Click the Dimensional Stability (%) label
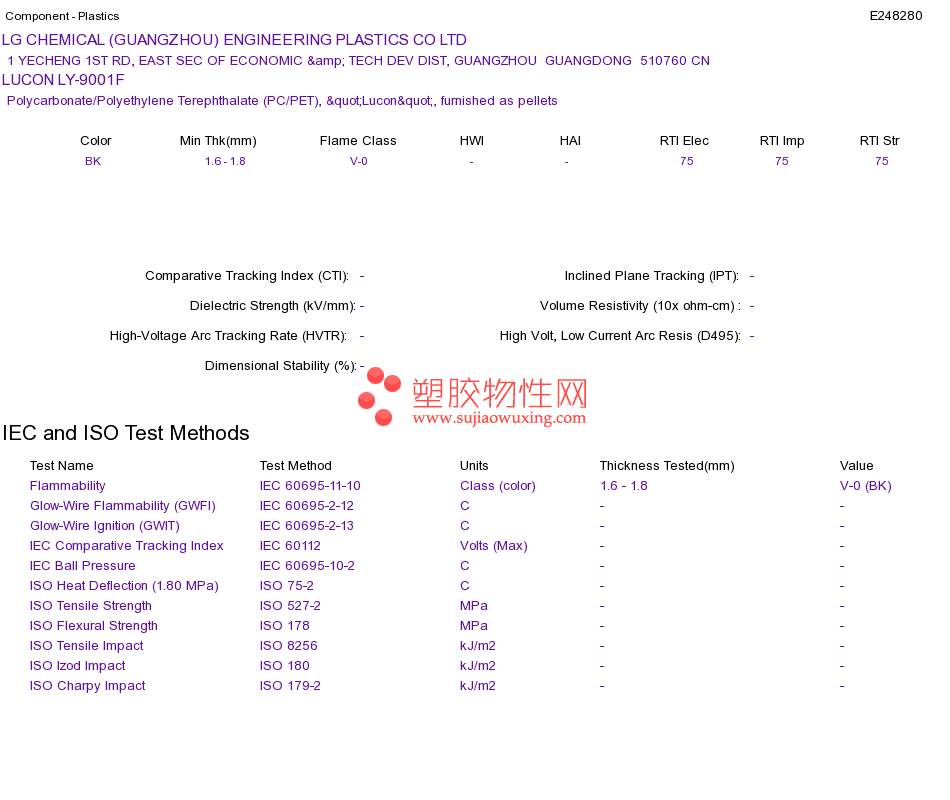This screenshot has height=800, width=950. pos(281,365)
